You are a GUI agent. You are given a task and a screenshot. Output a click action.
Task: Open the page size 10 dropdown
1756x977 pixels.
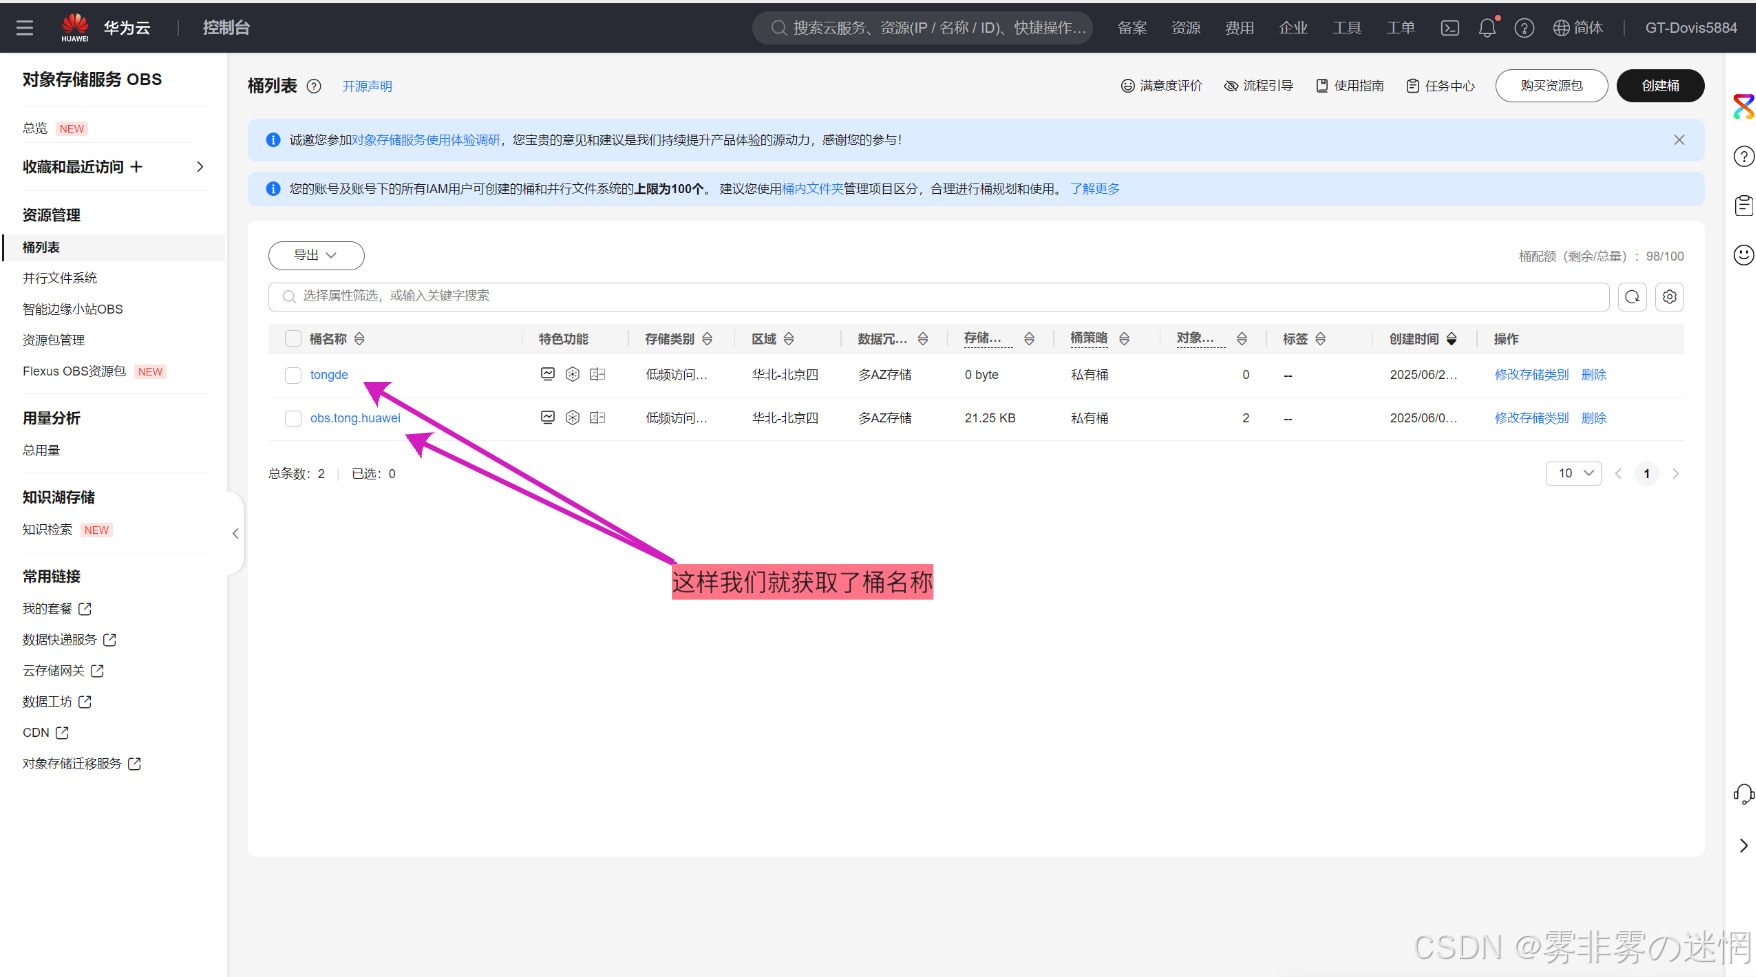(1574, 473)
